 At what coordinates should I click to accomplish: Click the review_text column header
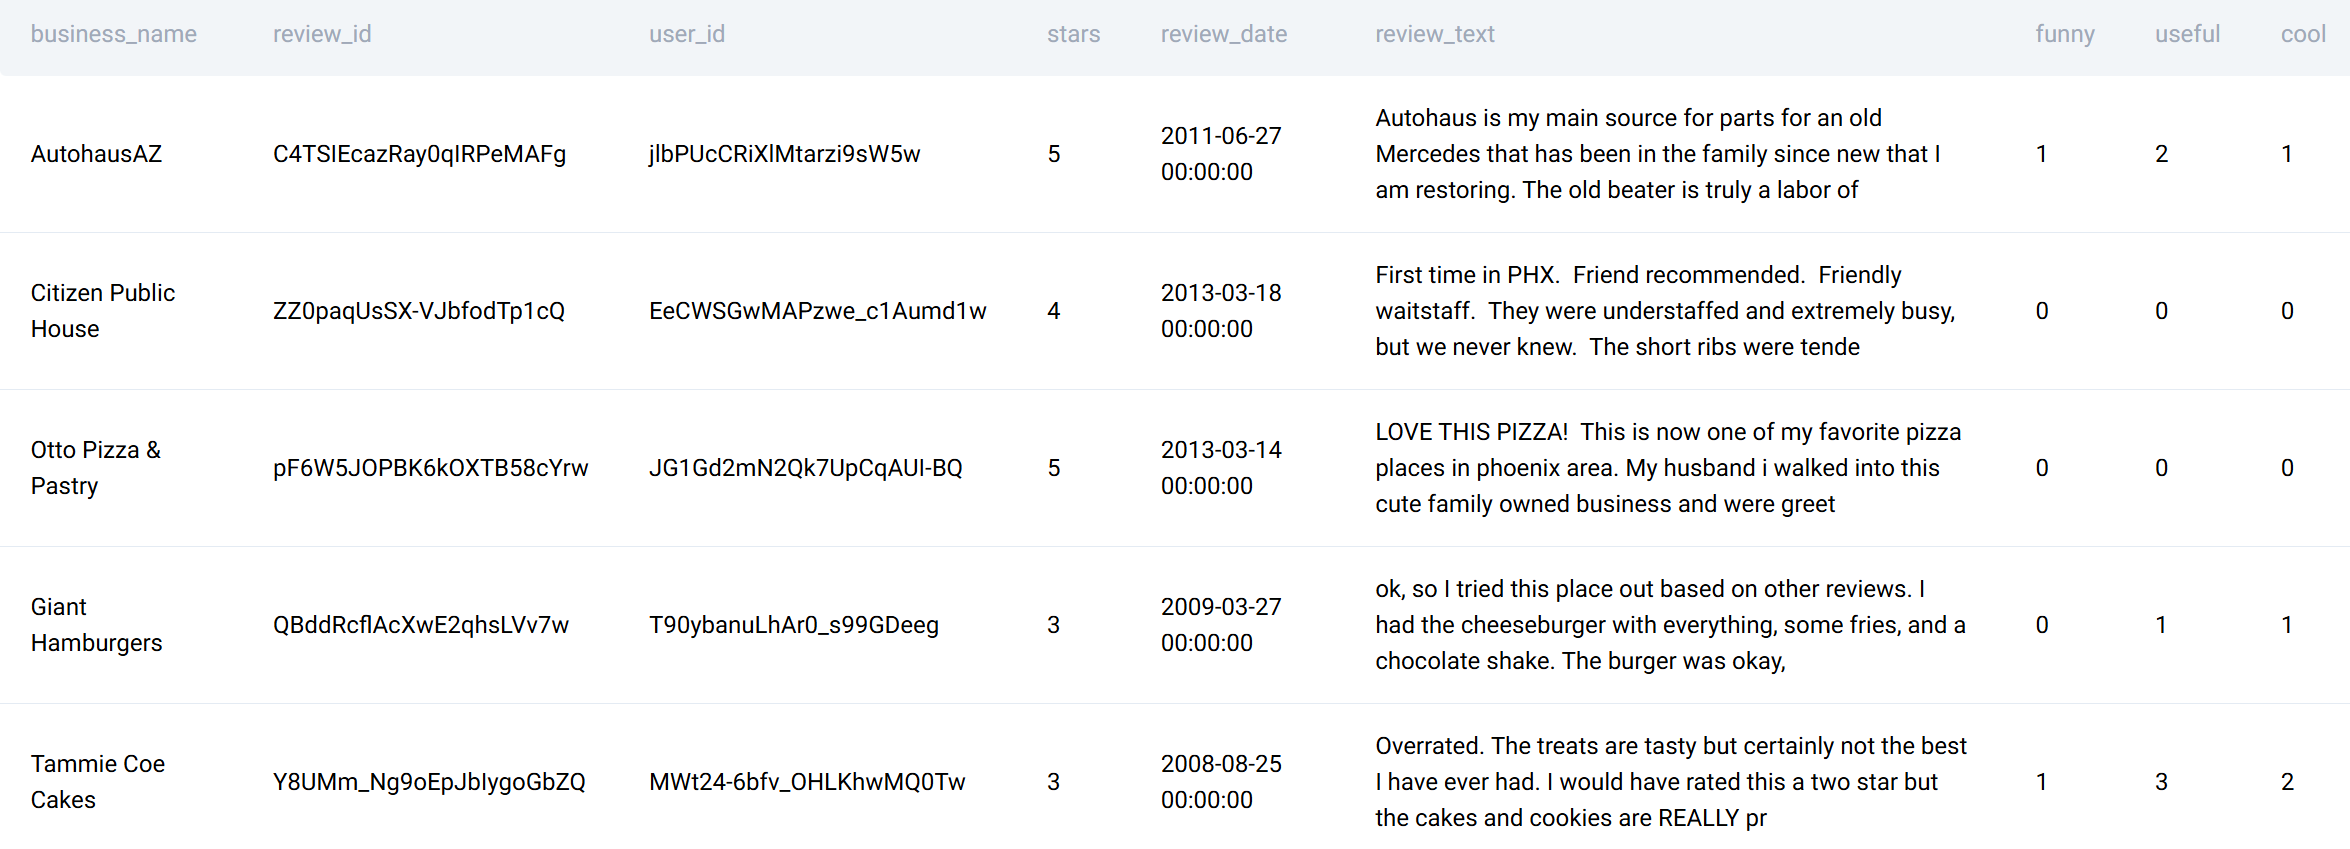(1434, 34)
